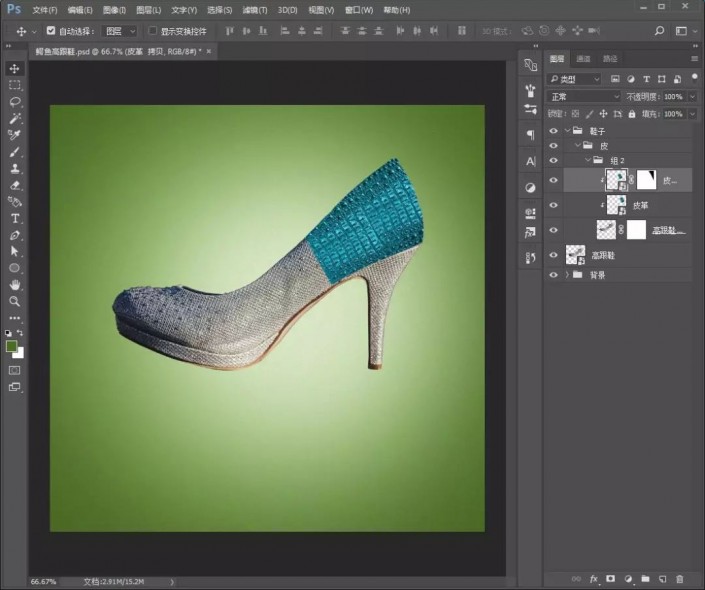This screenshot has width=705, height=590.
Task: Delete layer with the trash icon
Action: (679, 579)
